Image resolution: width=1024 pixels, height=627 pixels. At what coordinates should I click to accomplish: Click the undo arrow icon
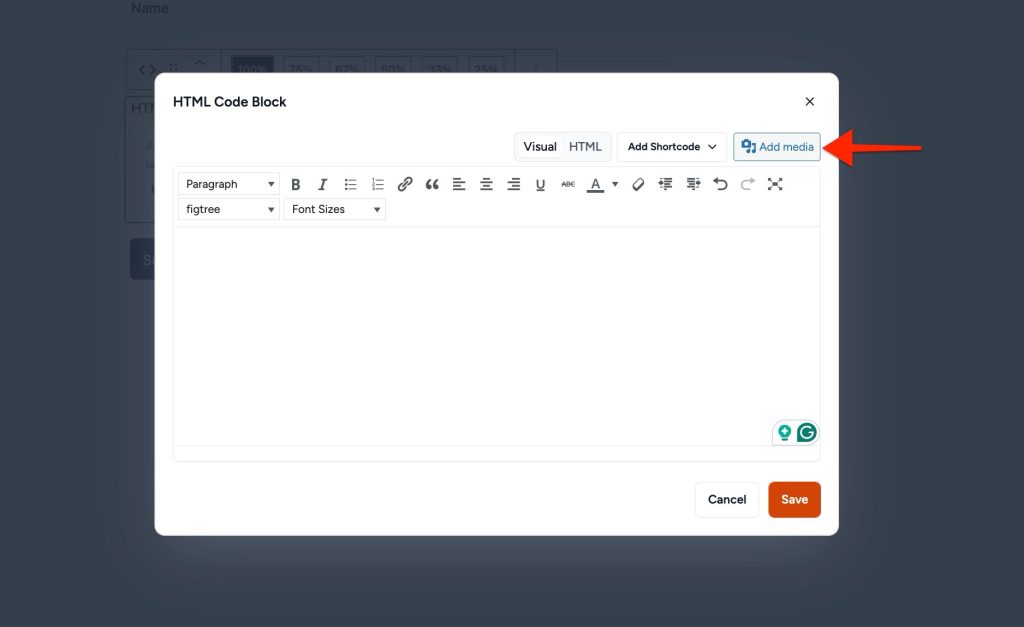[x=720, y=184]
